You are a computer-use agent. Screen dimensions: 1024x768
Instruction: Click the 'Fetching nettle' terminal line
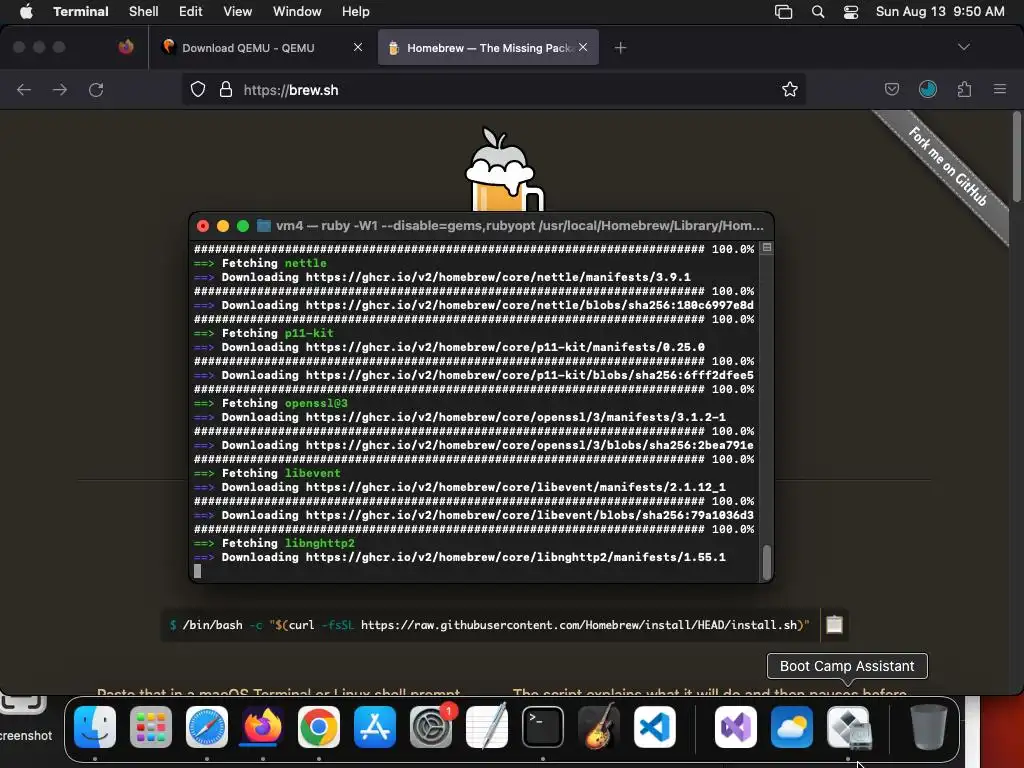[x=260, y=263]
